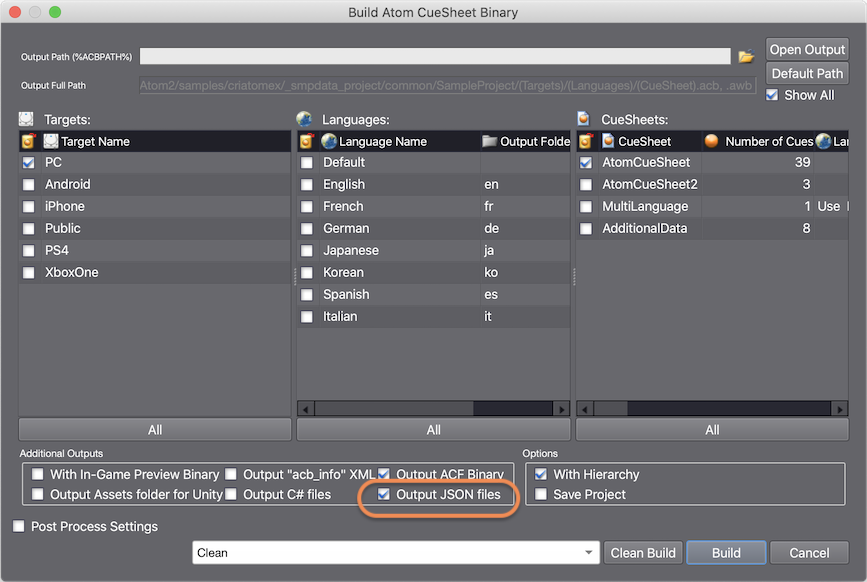Click the '39' number of cues cell
The height and width of the screenshot is (582, 867).
[x=758, y=162]
